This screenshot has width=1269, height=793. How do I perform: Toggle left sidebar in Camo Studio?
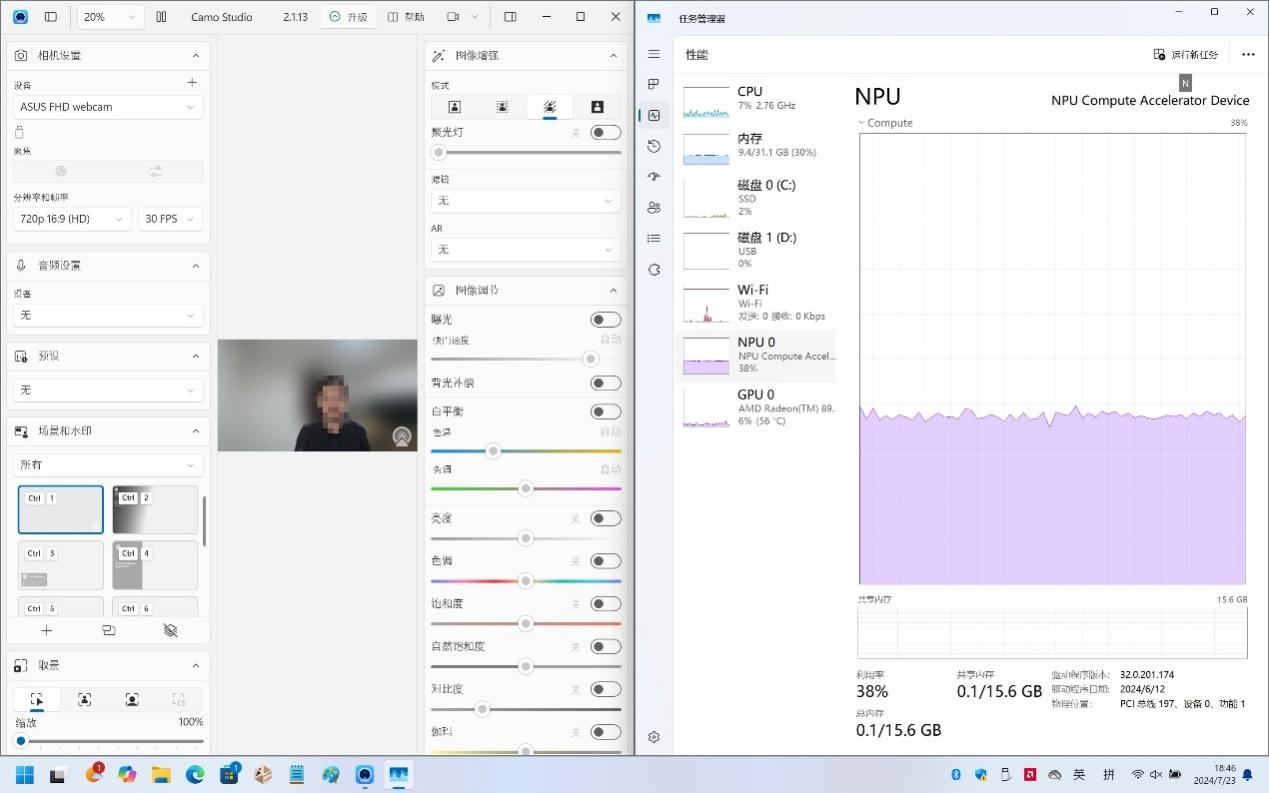51,17
